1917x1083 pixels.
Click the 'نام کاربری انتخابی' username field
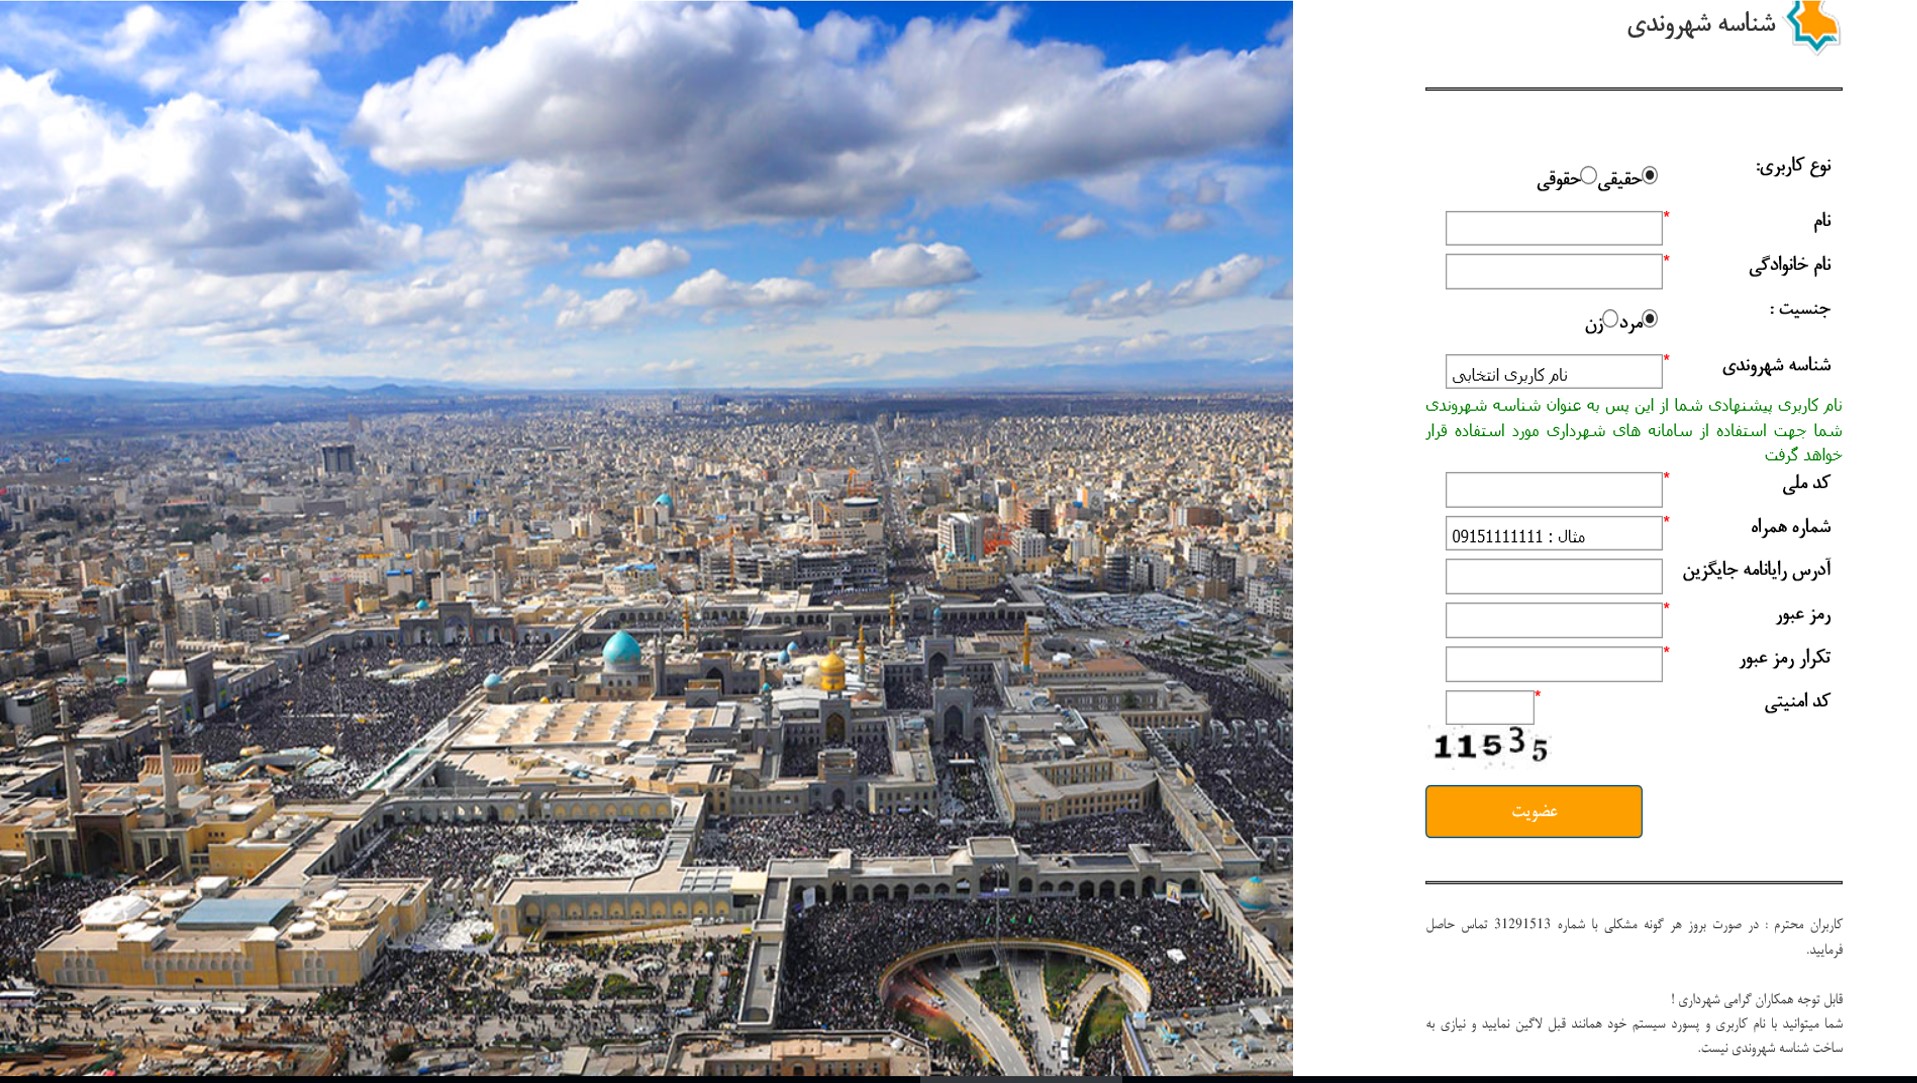click(x=1553, y=372)
